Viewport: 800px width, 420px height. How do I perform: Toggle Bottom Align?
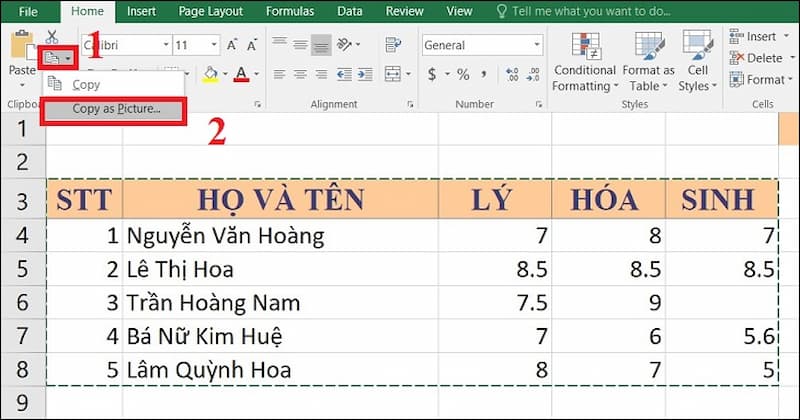click(321, 45)
